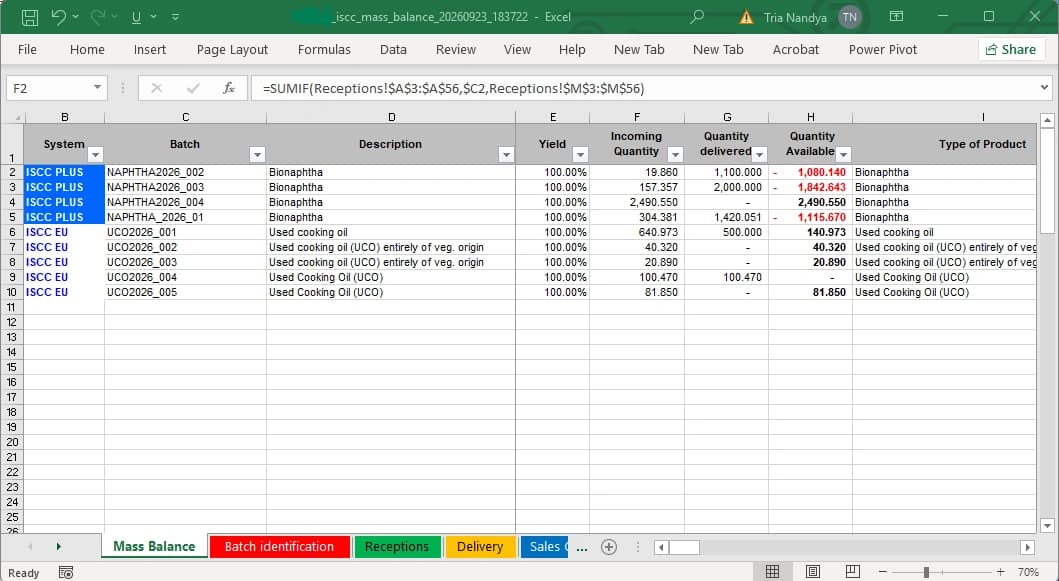Open Customize Quick Access Toolbar menu

[x=176, y=17]
